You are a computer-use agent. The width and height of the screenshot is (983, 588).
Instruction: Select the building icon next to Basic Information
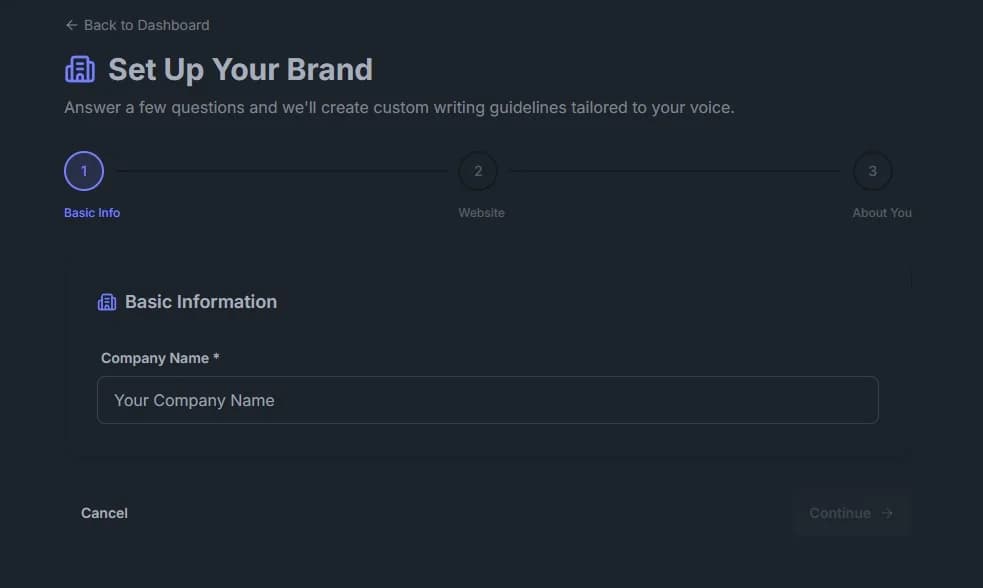[107, 301]
